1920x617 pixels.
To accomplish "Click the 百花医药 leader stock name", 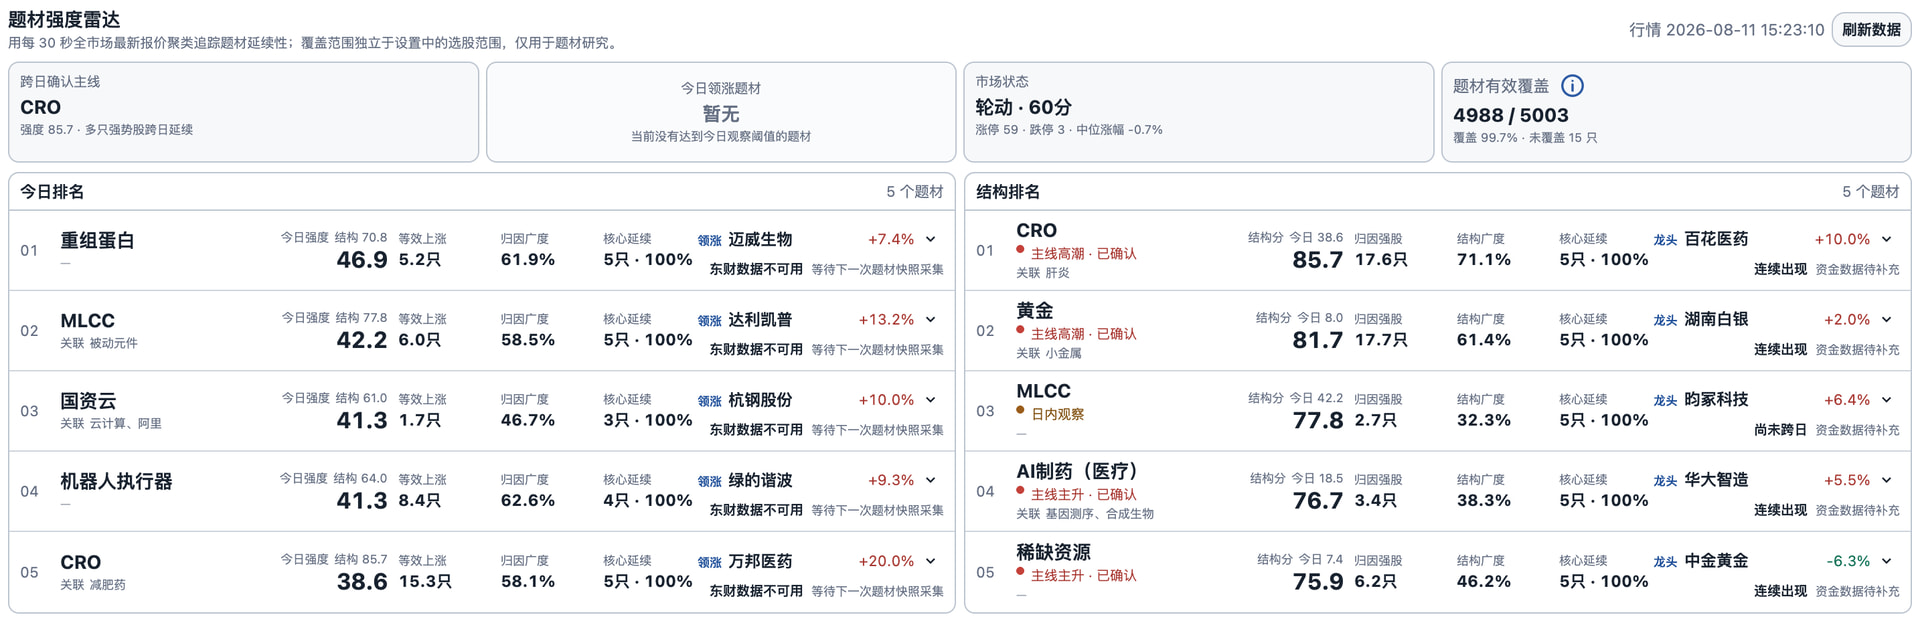I will [1716, 239].
